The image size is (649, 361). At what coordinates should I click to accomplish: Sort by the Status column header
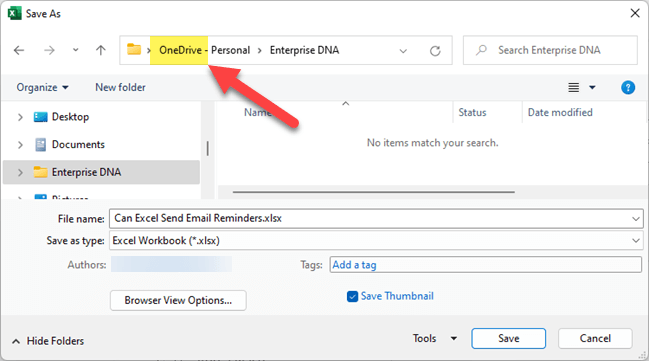tap(472, 112)
